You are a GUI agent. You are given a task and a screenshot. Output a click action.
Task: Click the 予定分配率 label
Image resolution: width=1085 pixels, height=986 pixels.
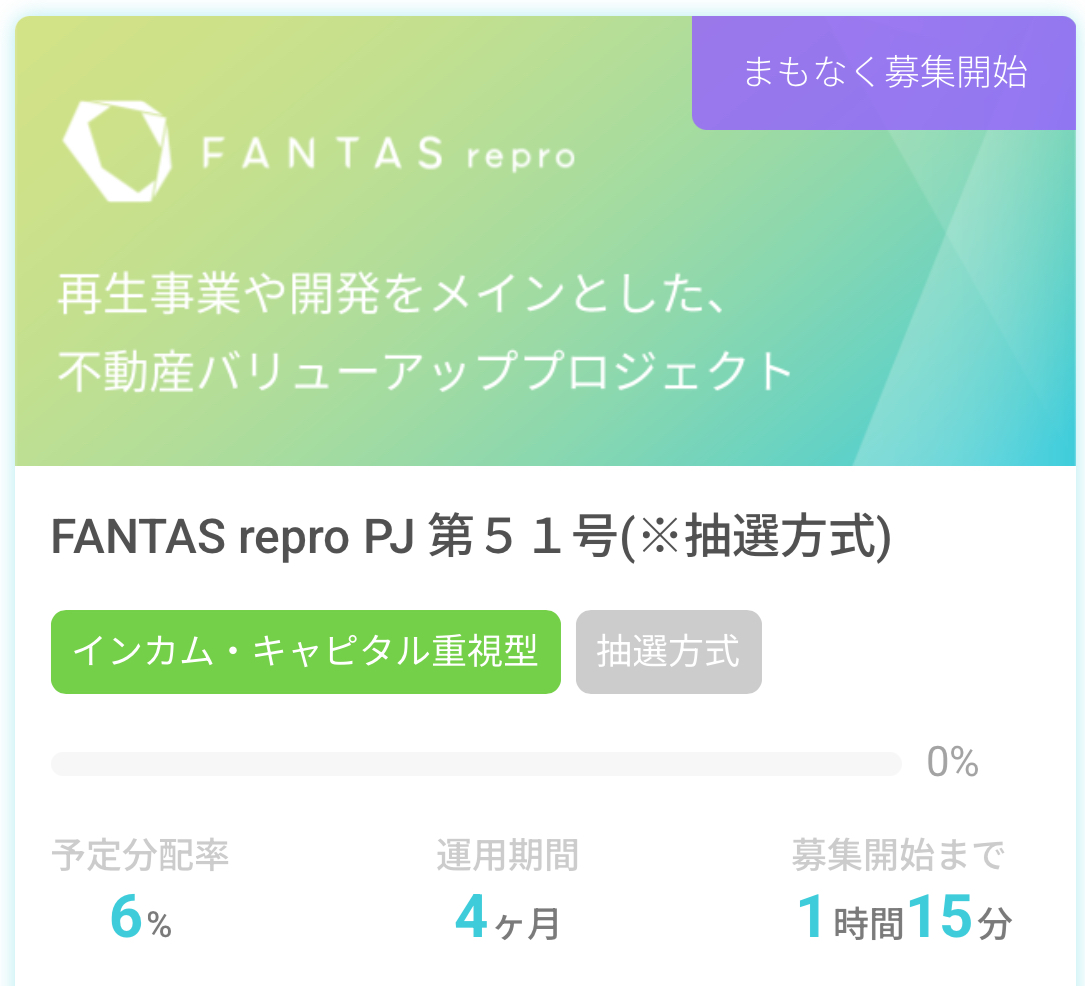point(140,855)
